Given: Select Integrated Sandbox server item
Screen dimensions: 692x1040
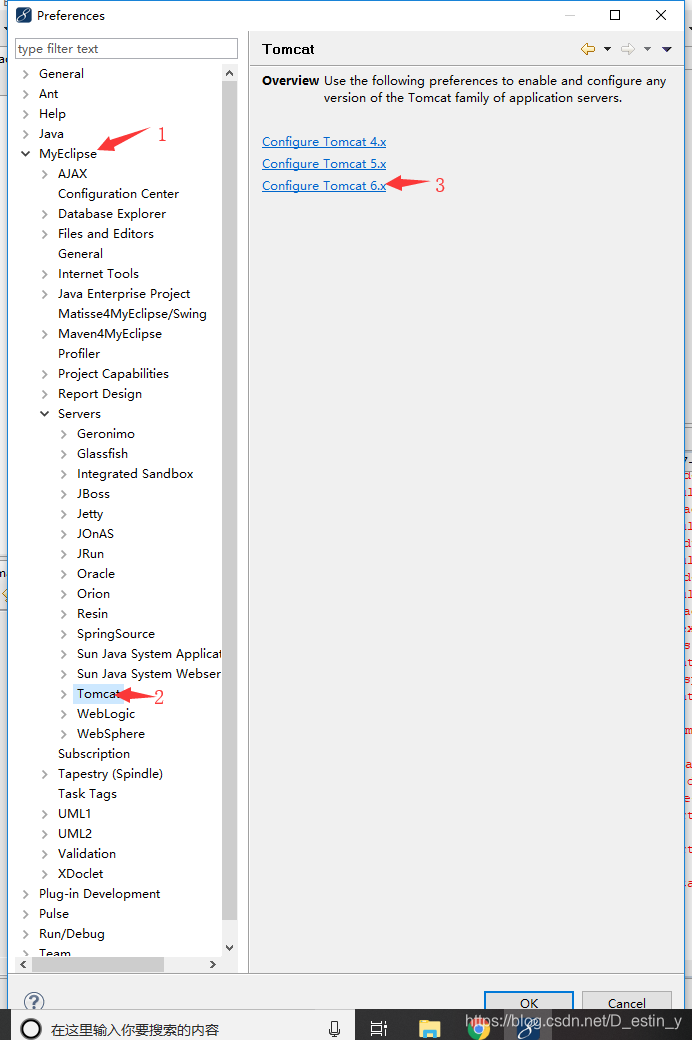Looking at the screenshot, I should coord(135,474).
